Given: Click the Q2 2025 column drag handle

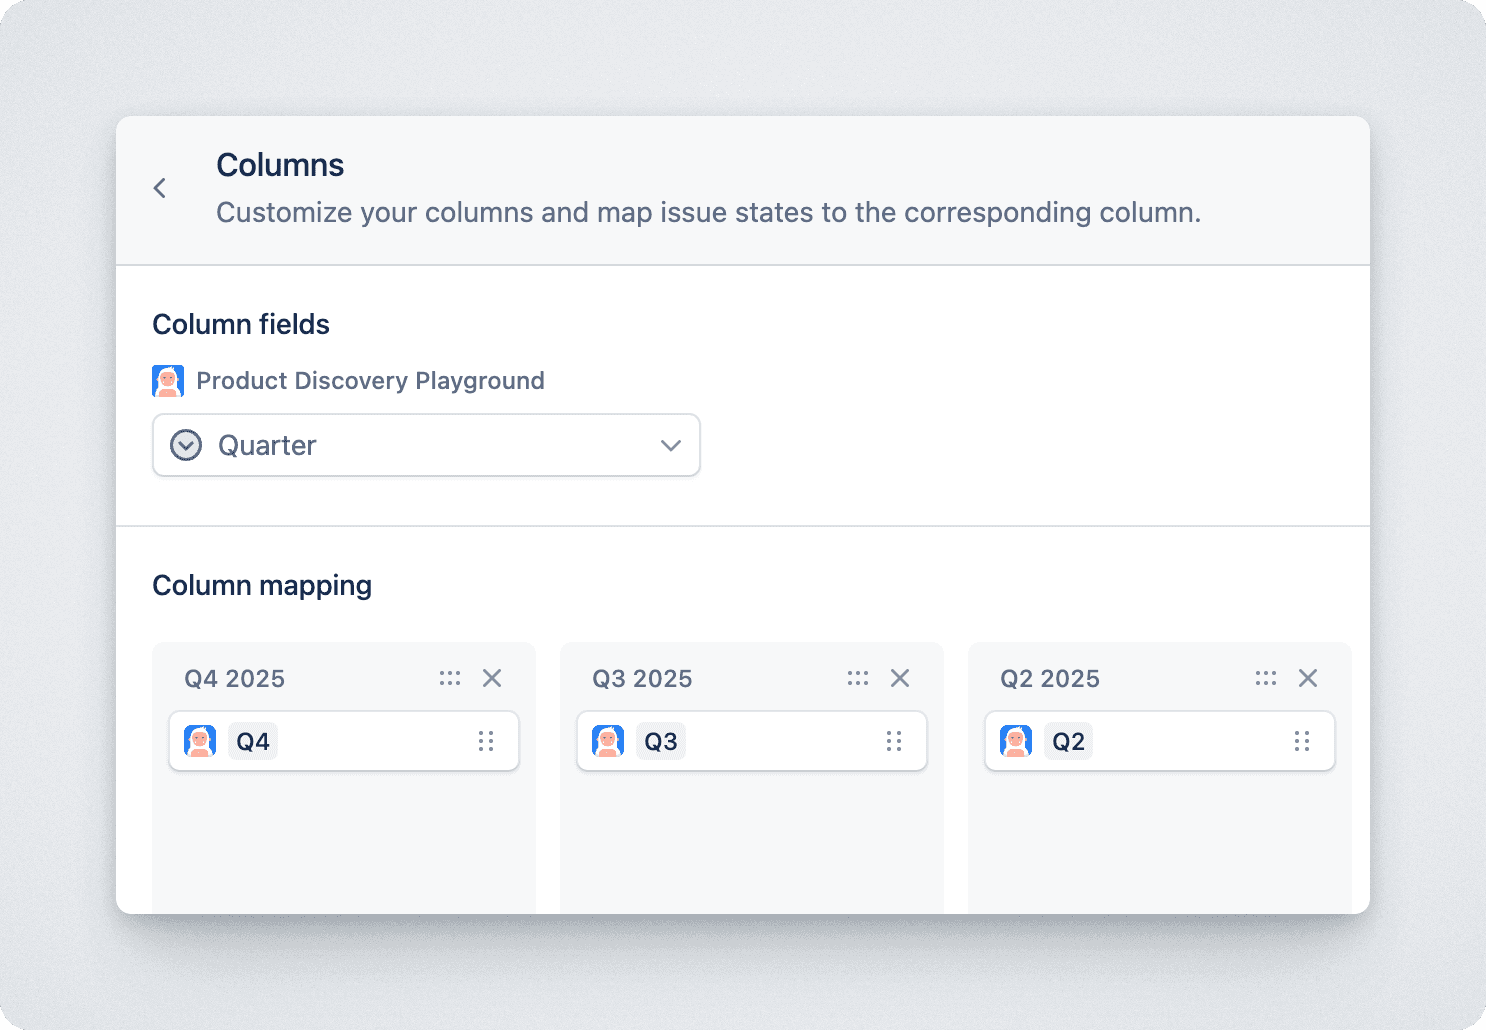Looking at the screenshot, I should tap(1266, 678).
